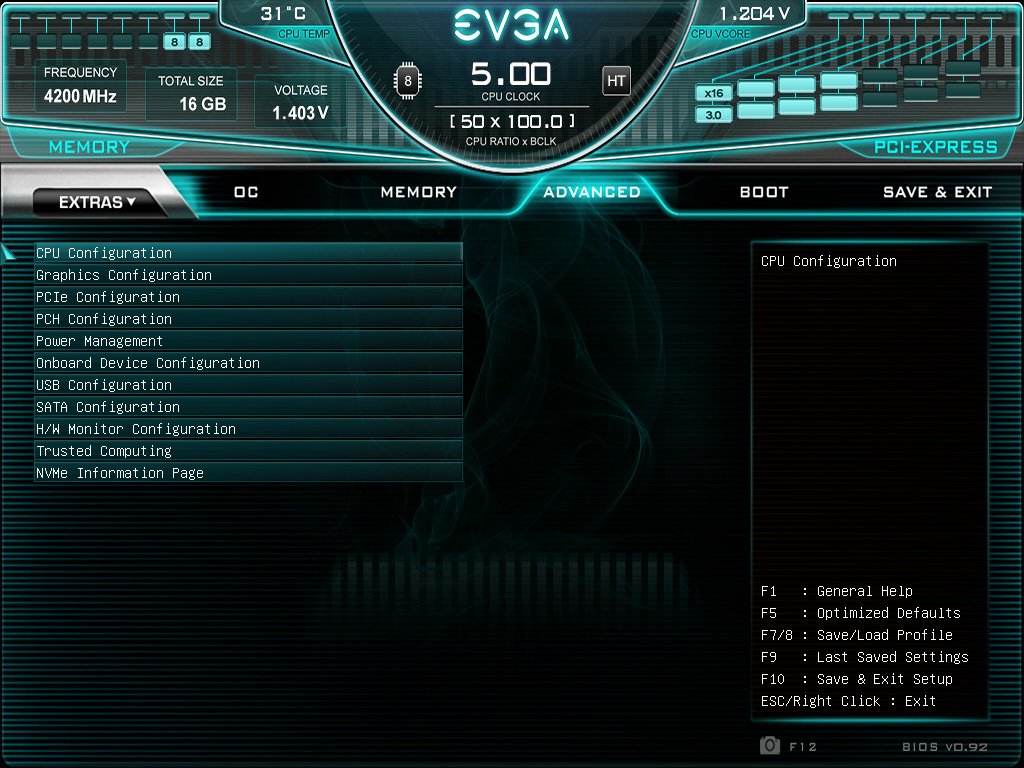Open the CPU Configuration submenu
The height and width of the screenshot is (768, 1024).
[248, 253]
